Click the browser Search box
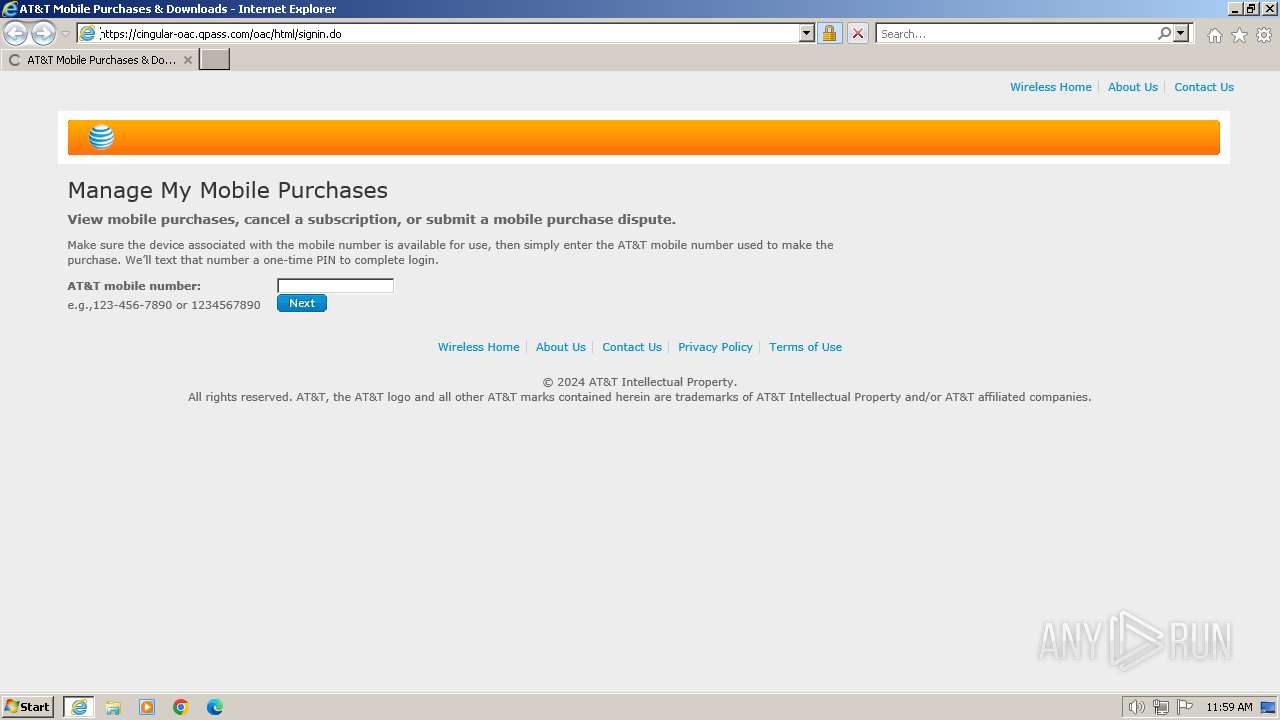This screenshot has height=720, width=1280. coord(1016,33)
